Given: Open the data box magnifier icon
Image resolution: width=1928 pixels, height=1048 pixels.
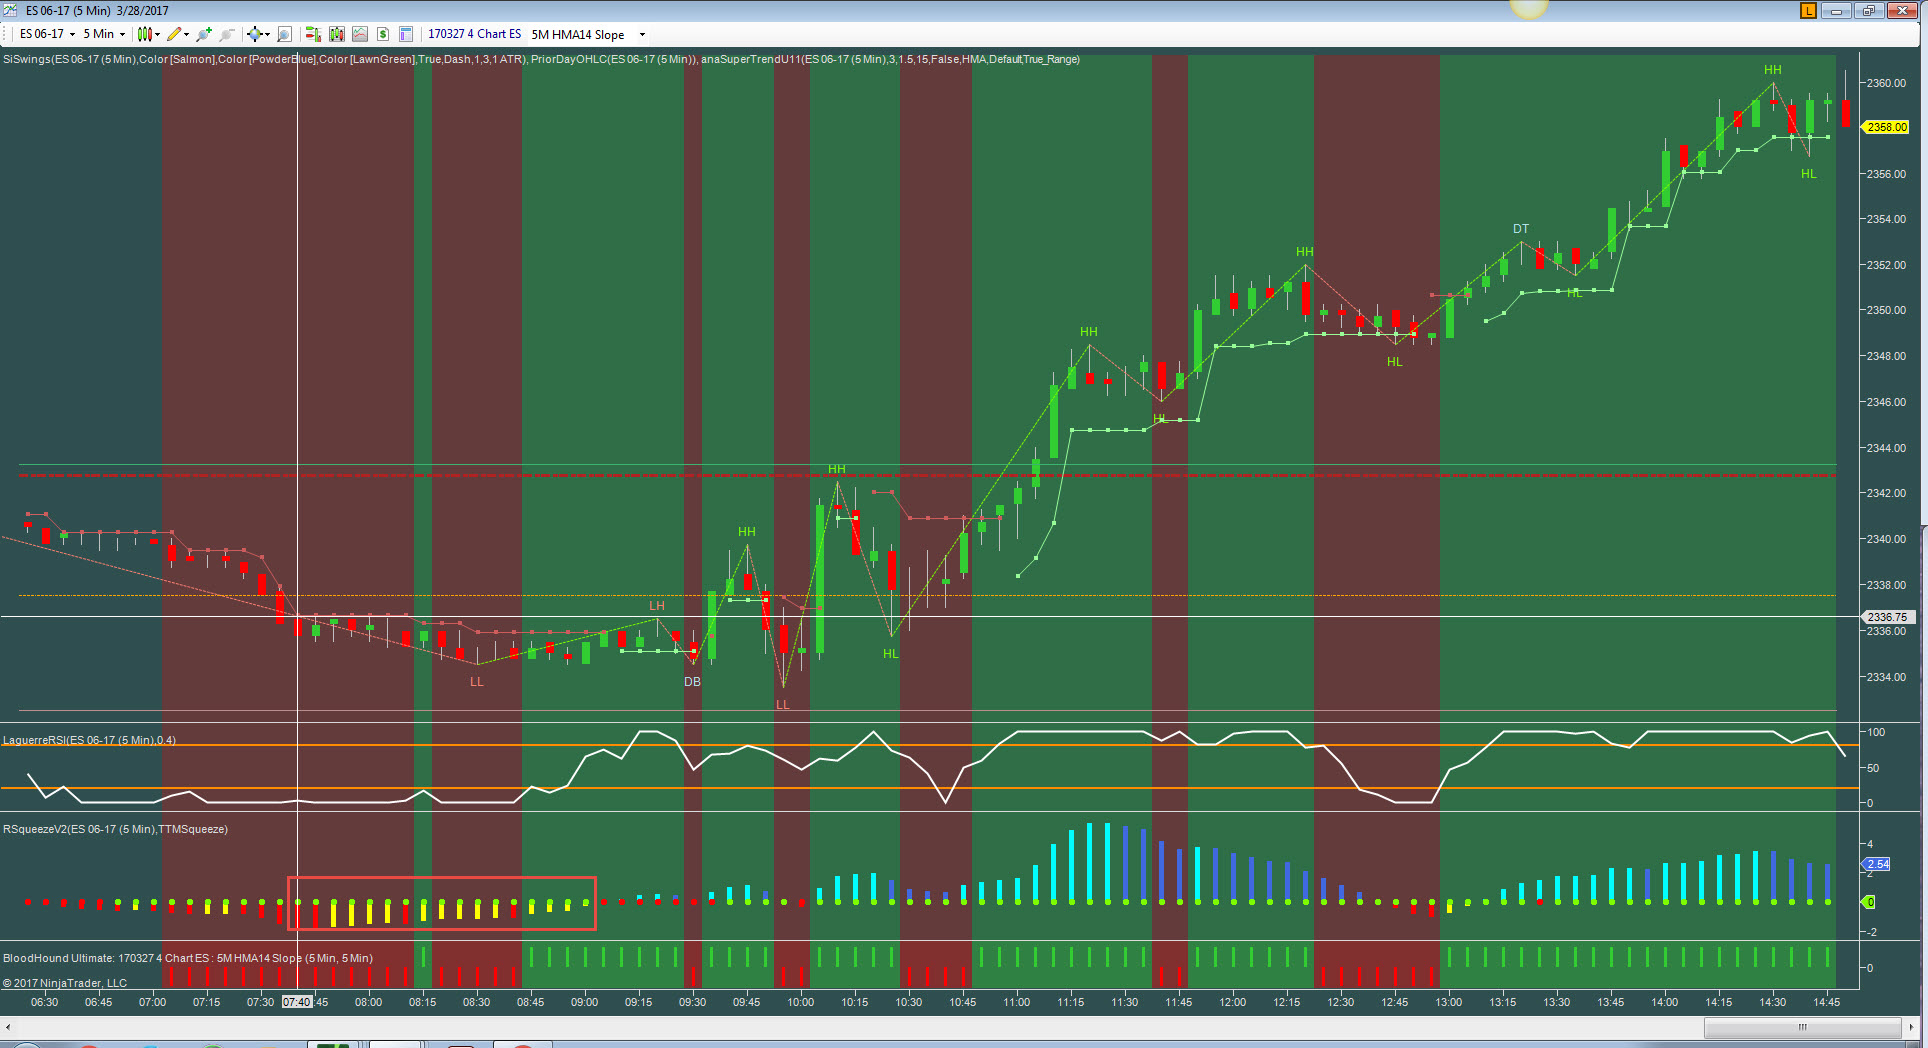Looking at the screenshot, I should click(x=284, y=34).
